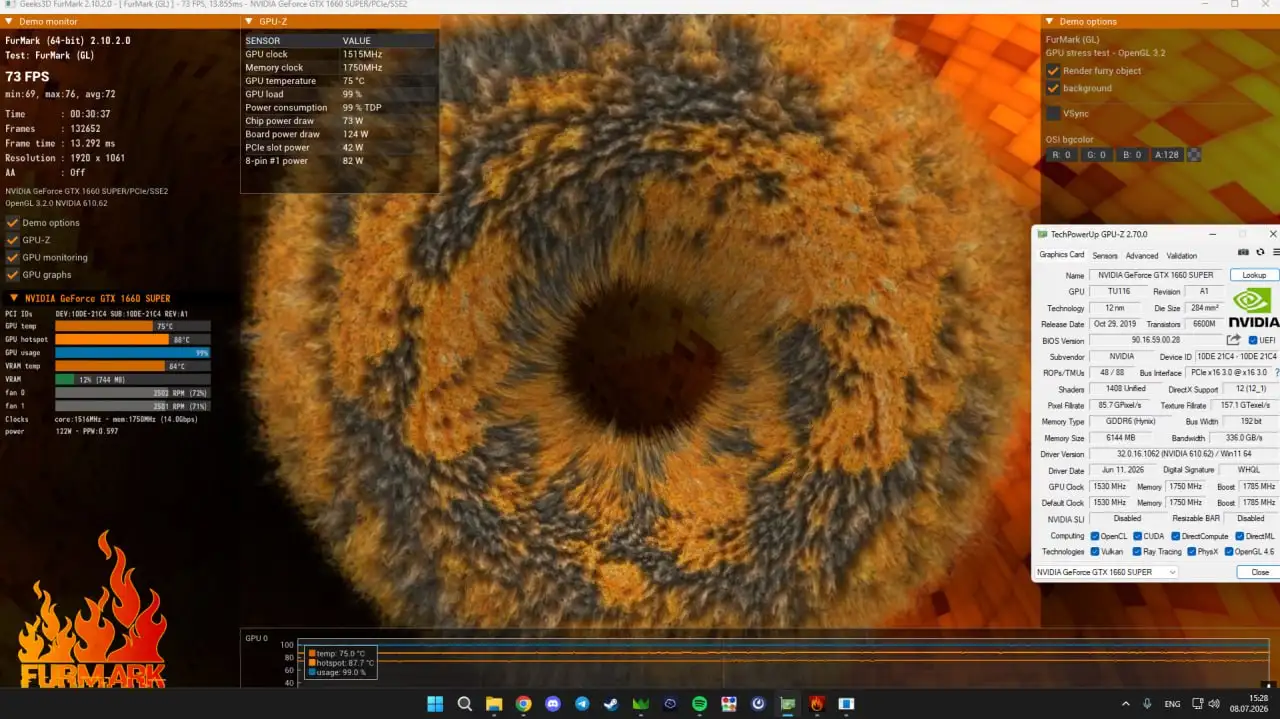Click the GPU-Z refresh icon
1280x719 pixels.
(x=1260, y=253)
